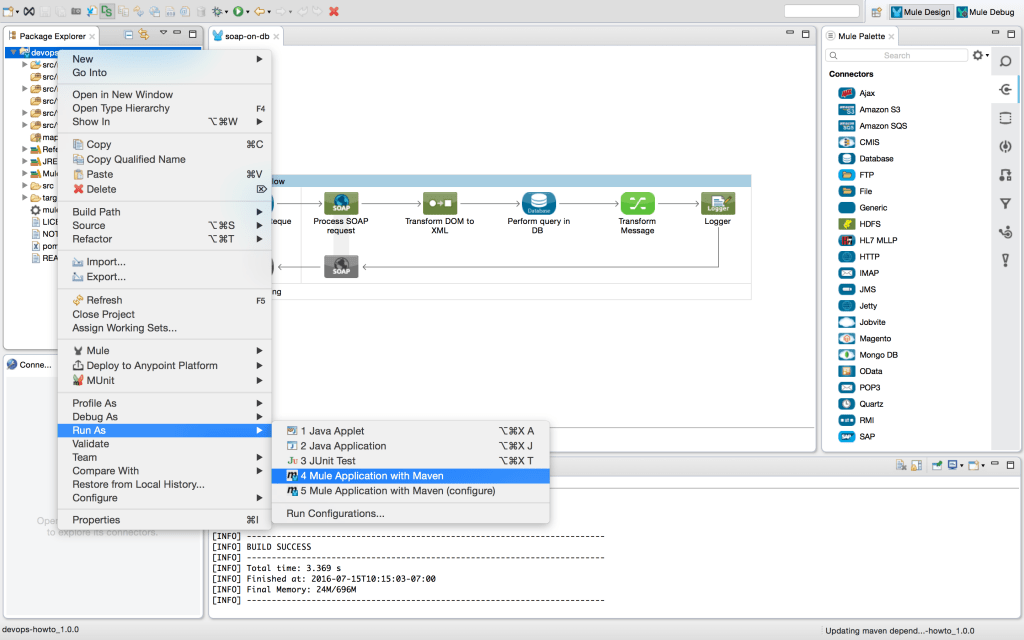Open Mule Palette settings gear dropdown
1024x640 pixels.
981,56
